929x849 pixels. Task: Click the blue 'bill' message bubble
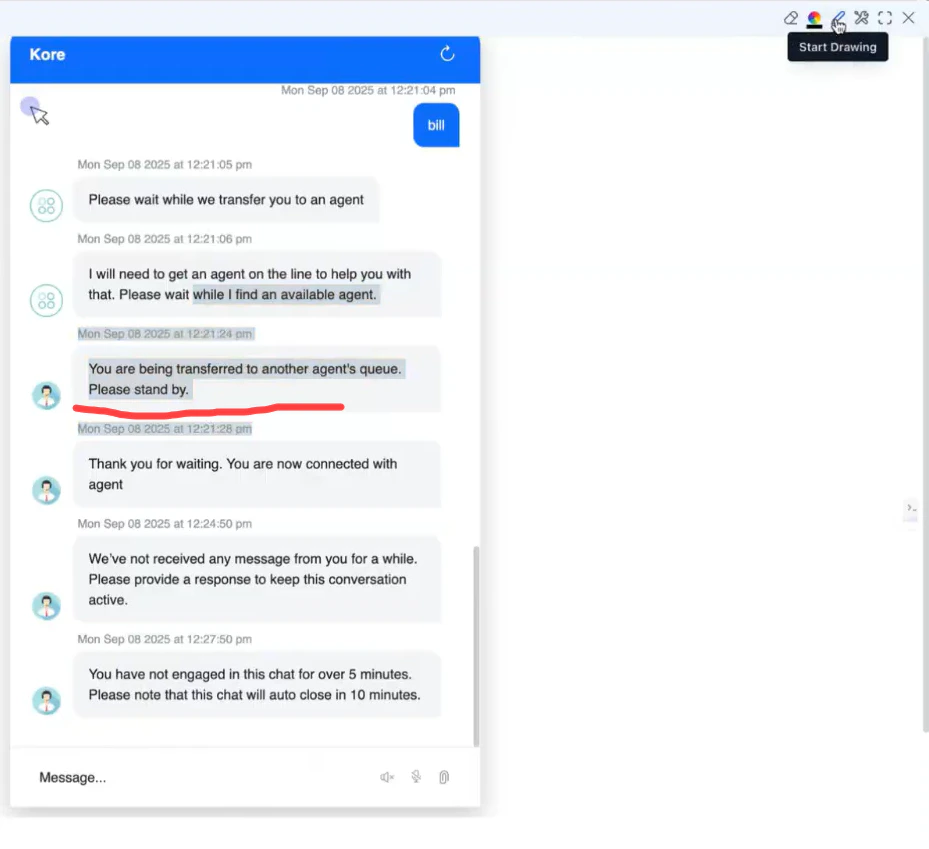[436, 125]
